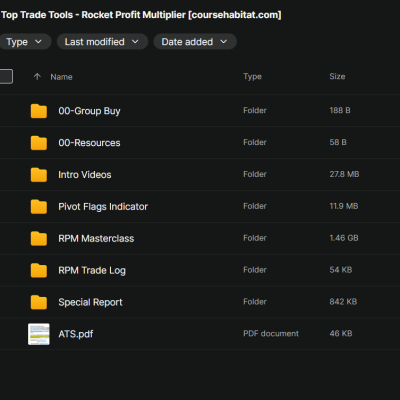Click the 1.46 GB size value
Image resolution: width=400 pixels, height=400 pixels.
344,238
